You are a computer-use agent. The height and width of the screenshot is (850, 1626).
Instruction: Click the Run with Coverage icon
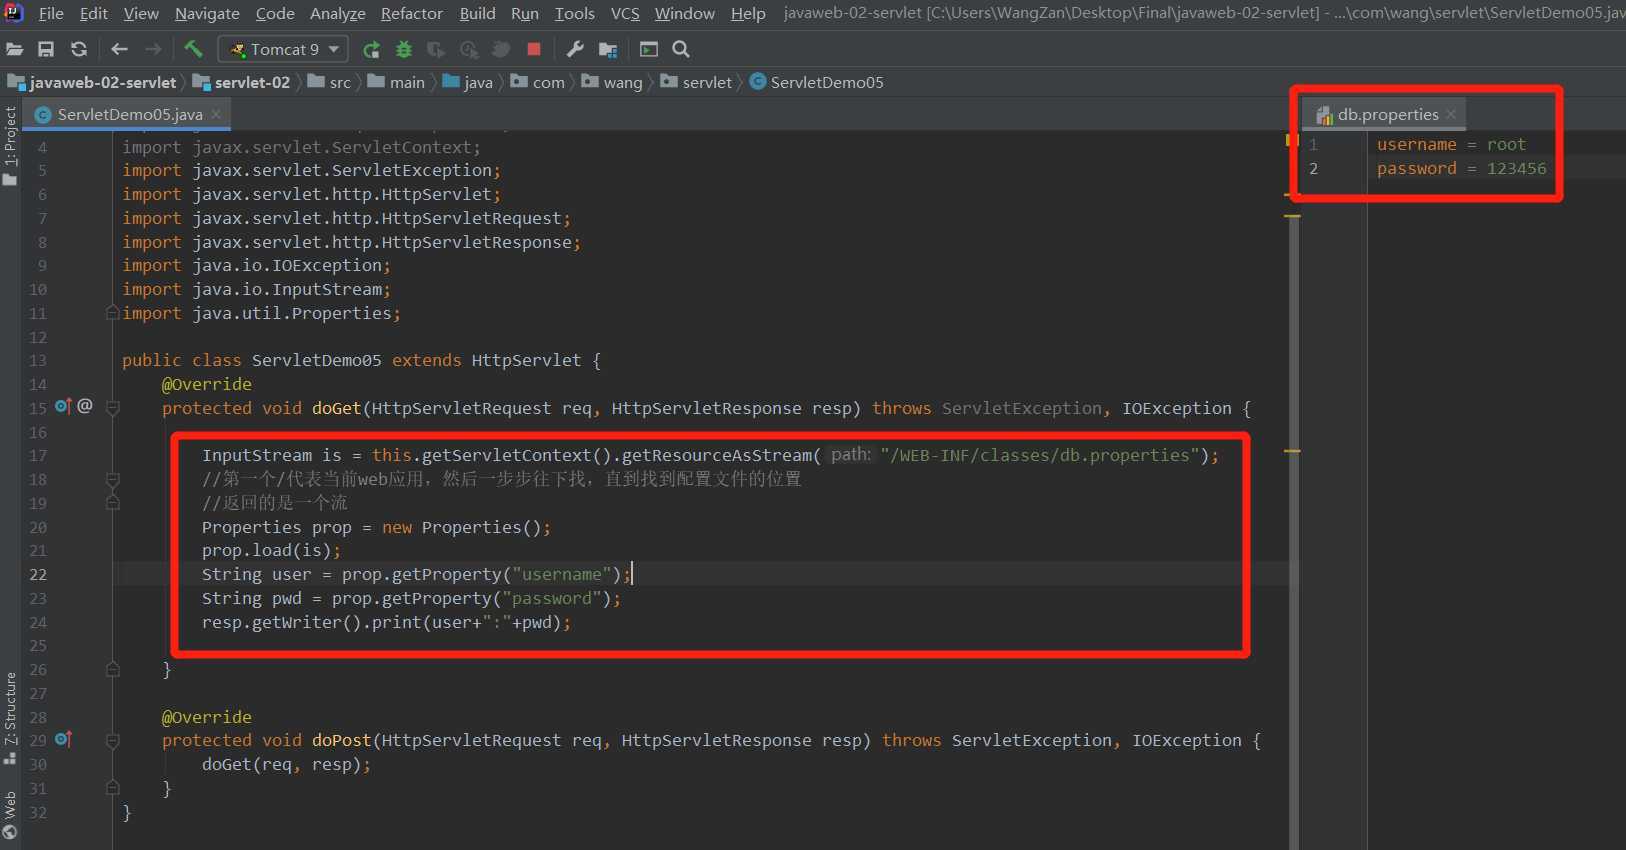click(x=436, y=49)
